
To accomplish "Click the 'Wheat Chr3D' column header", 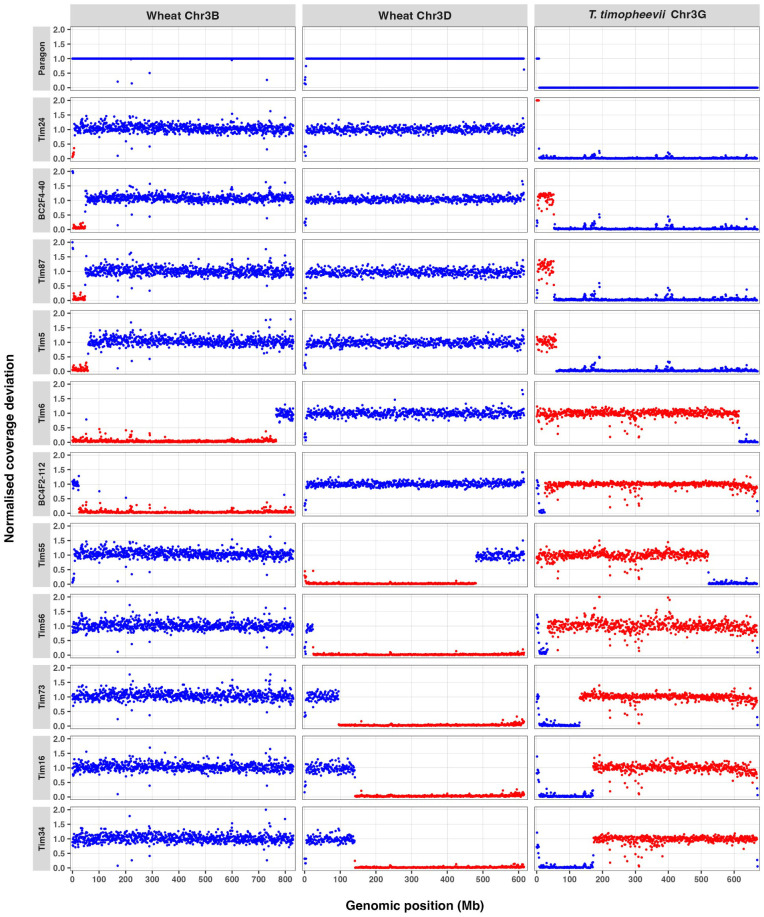I will pos(415,15).
